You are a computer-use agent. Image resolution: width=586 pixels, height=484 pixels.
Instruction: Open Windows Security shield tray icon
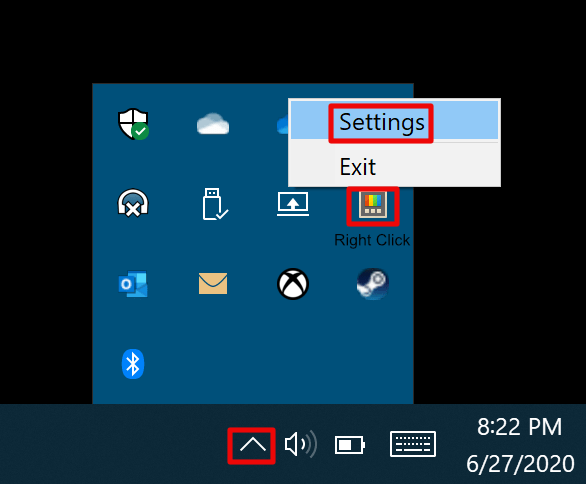(133, 124)
